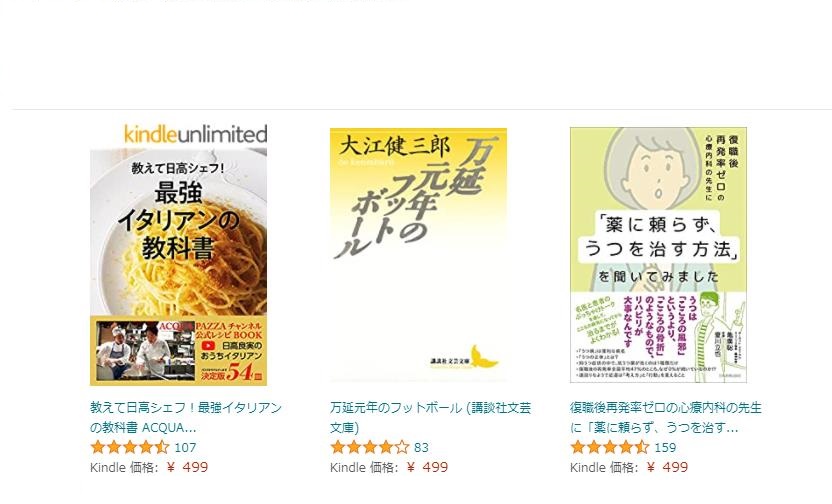Open the 薬に頼らず、うつを治す方法 book cover

(x=658, y=255)
